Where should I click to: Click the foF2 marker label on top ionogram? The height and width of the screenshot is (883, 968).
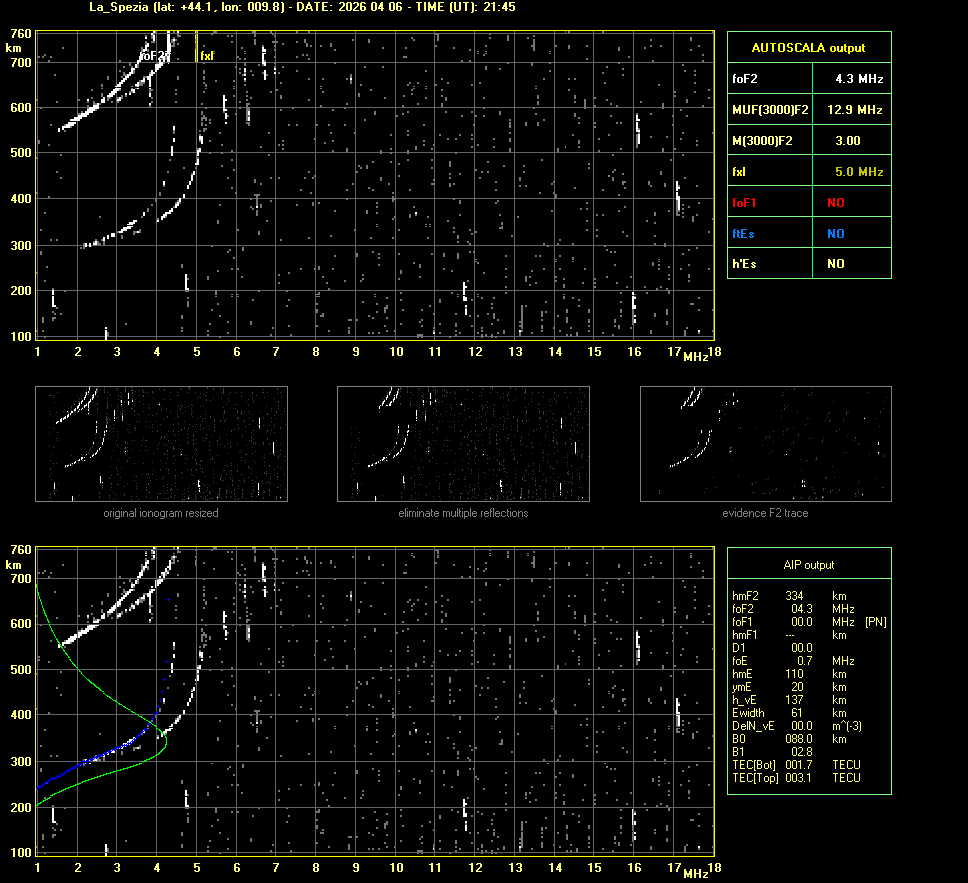click(153, 56)
